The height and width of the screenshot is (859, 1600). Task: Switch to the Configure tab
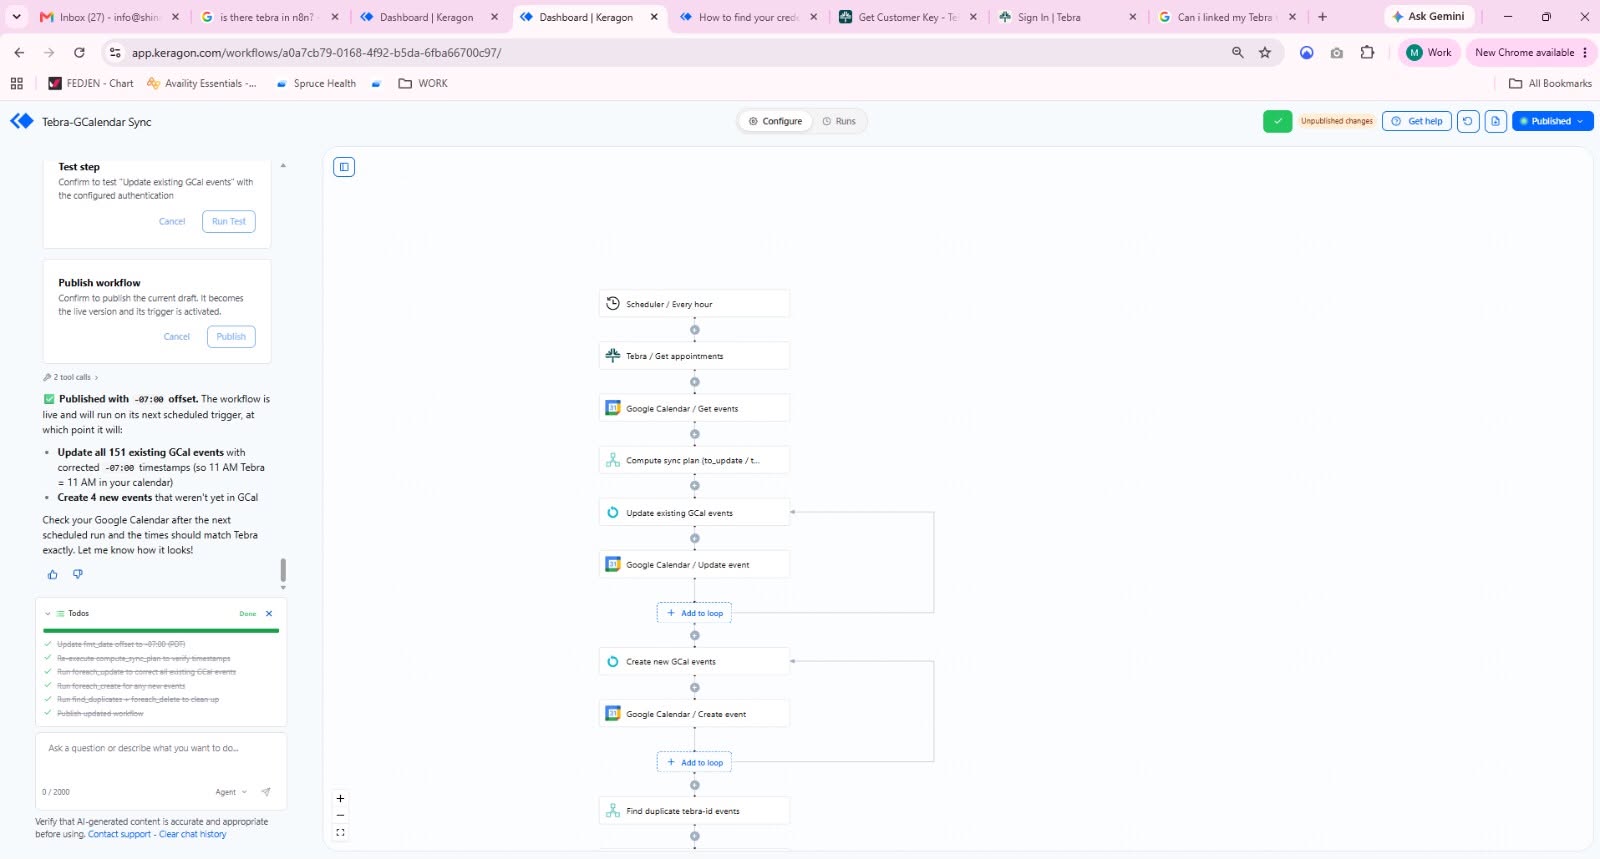[x=775, y=121]
